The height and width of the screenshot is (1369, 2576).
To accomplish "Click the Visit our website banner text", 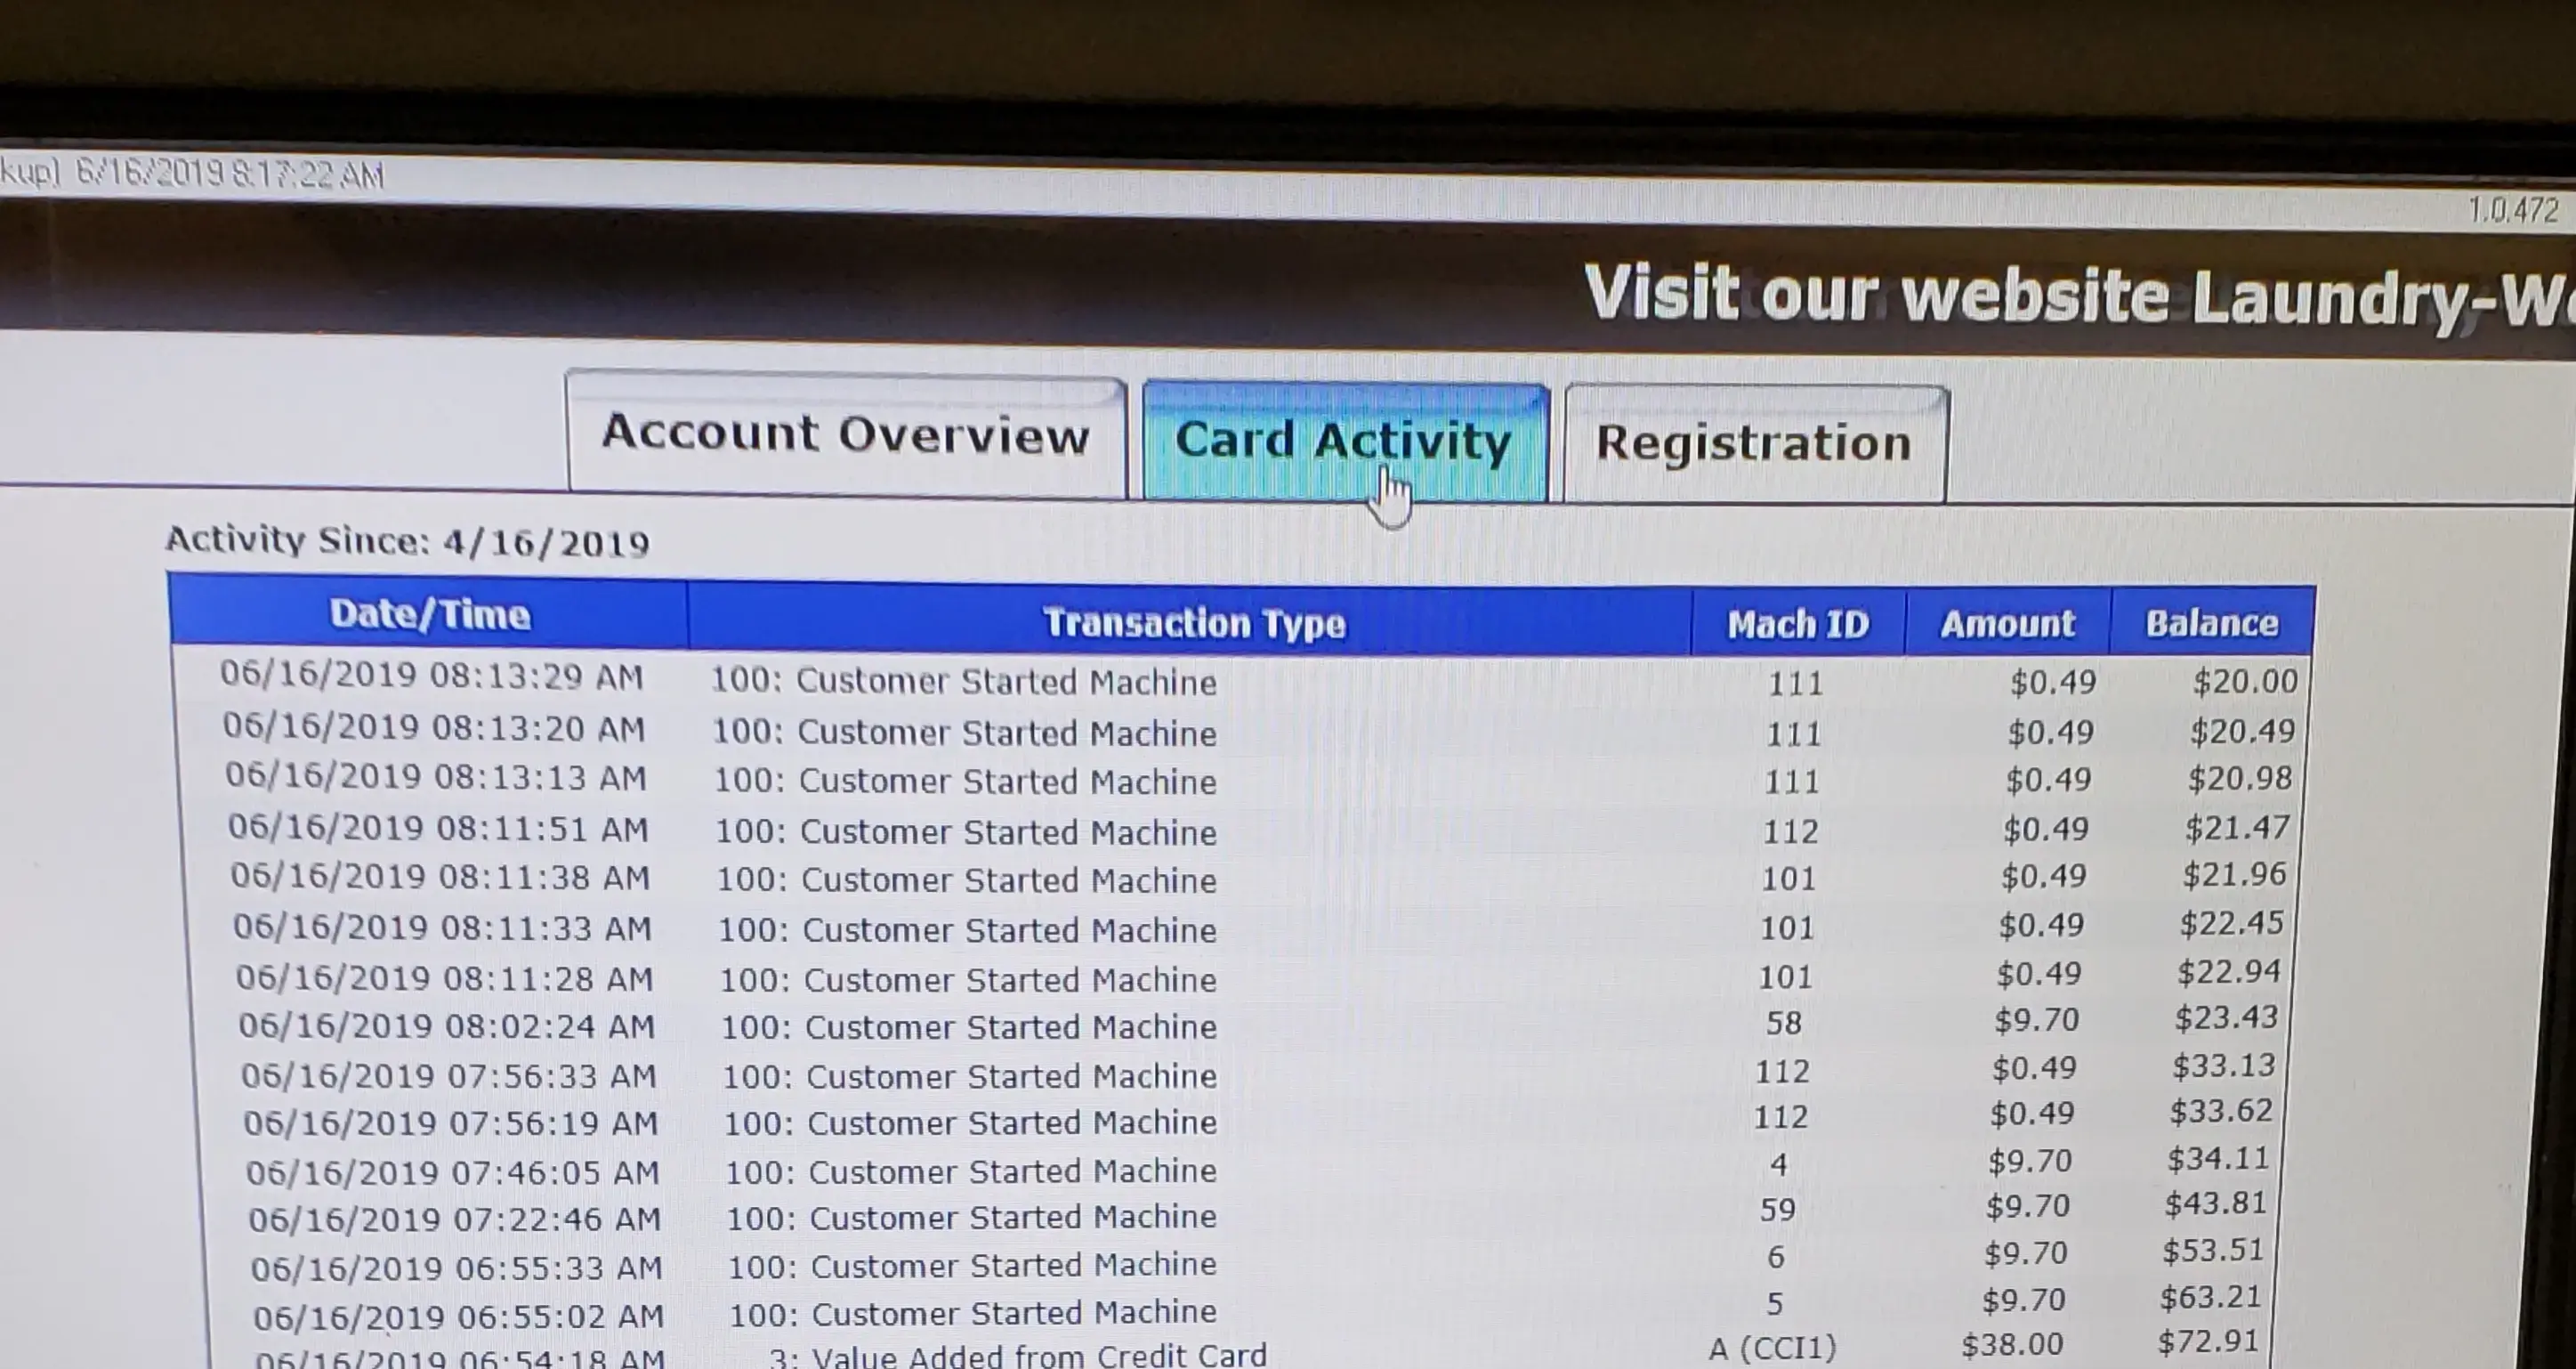I will pos(2075,297).
